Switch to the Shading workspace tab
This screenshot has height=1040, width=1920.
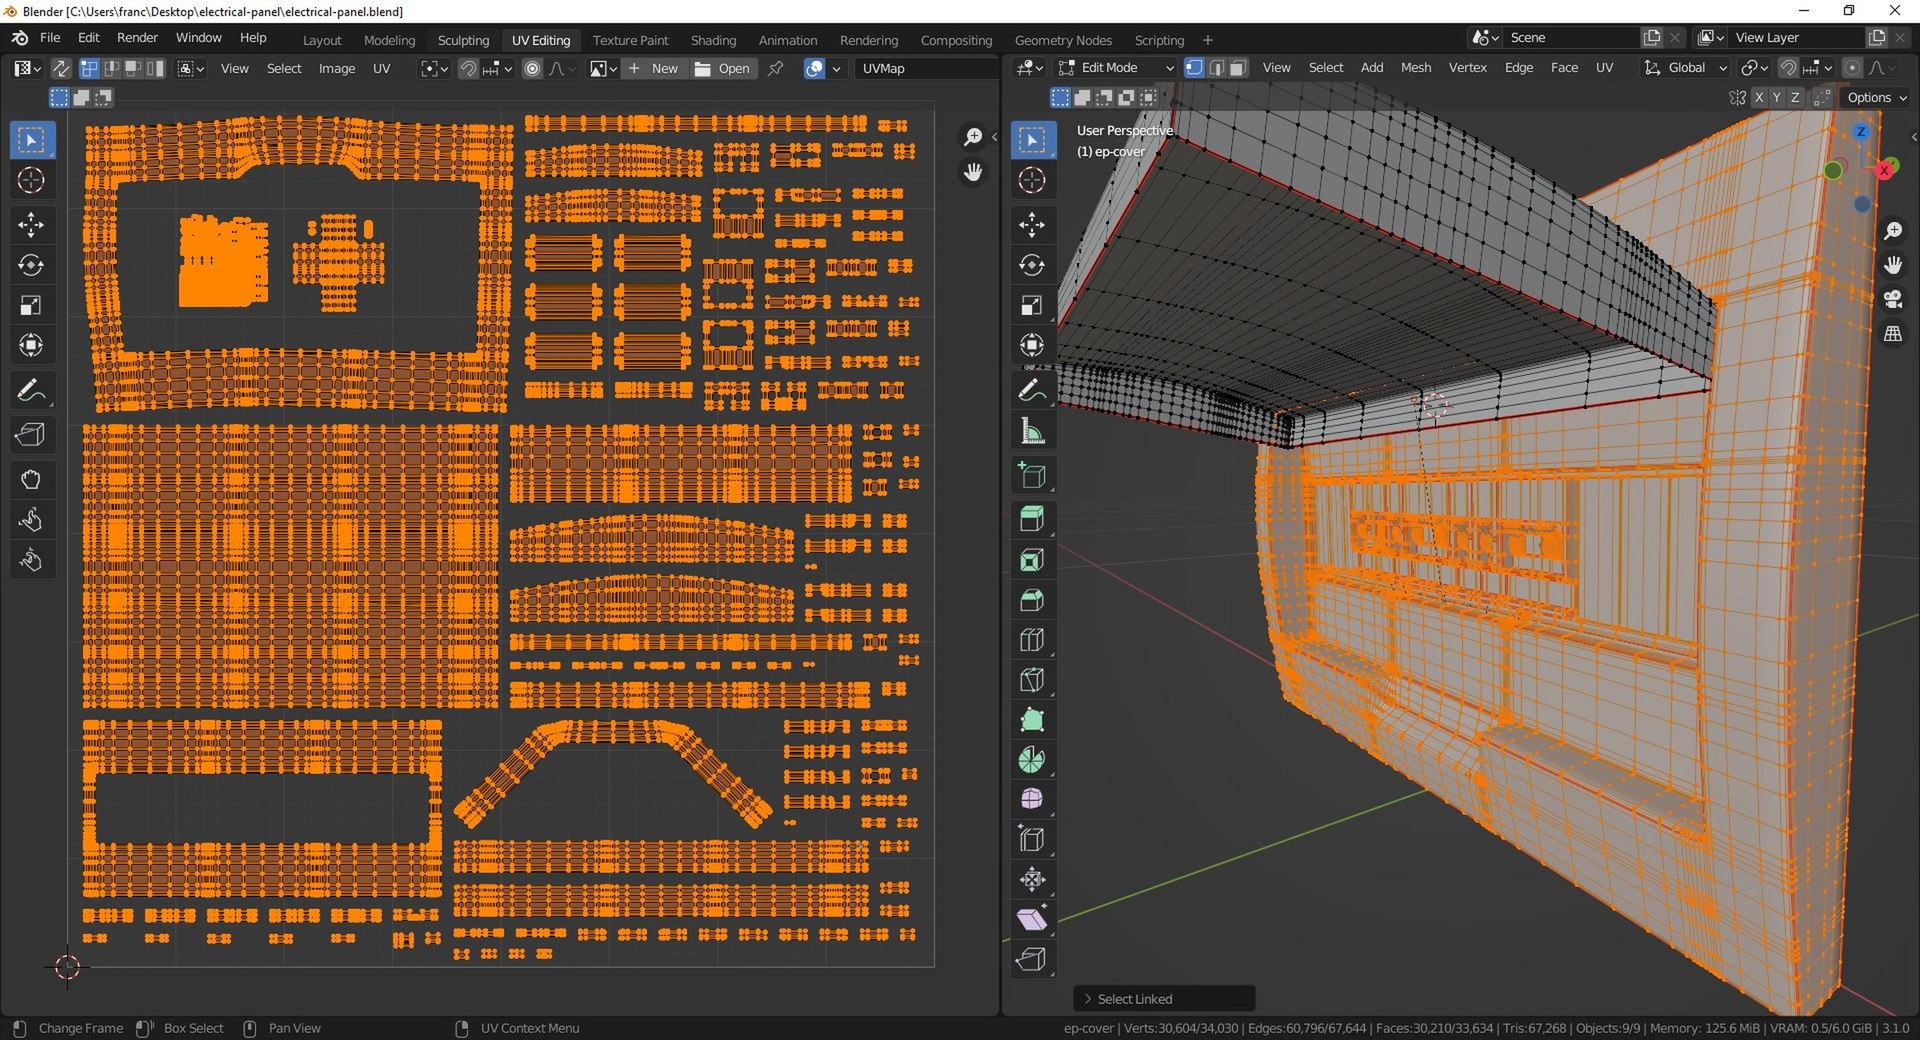click(713, 40)
